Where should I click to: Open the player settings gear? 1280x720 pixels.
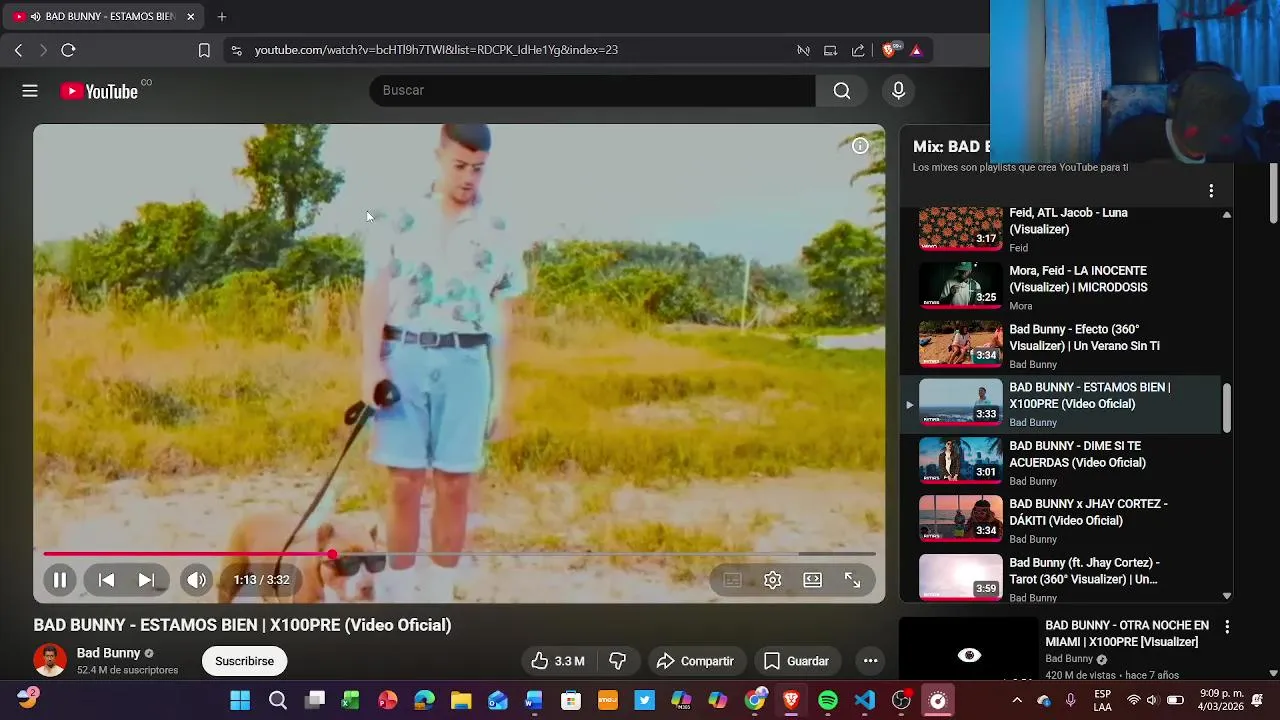pos(773,580)
